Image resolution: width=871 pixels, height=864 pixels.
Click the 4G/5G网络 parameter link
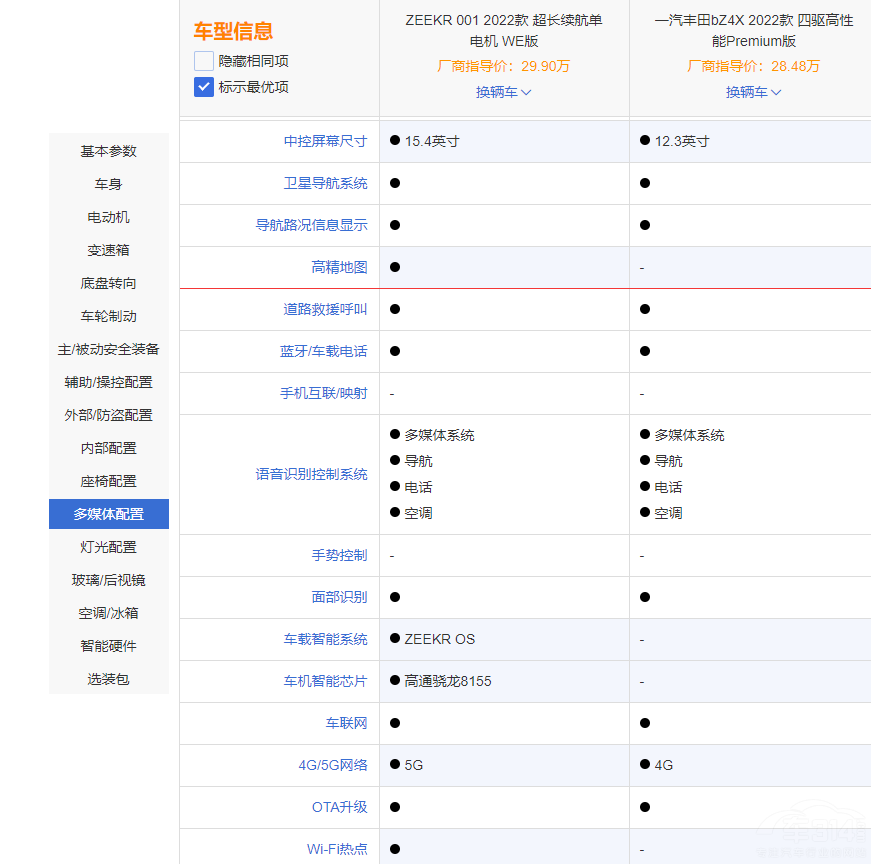pos(332,765)
